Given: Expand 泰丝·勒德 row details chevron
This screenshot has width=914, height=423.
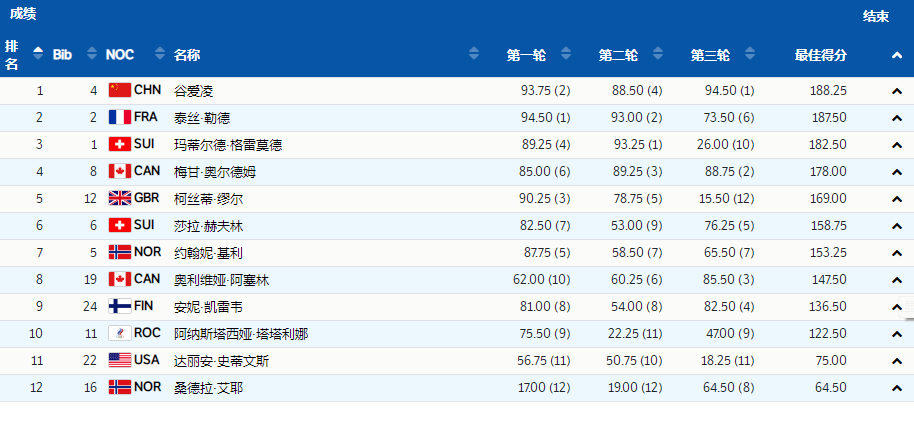Looking at the screenshot, I should (x=897, y=118).
